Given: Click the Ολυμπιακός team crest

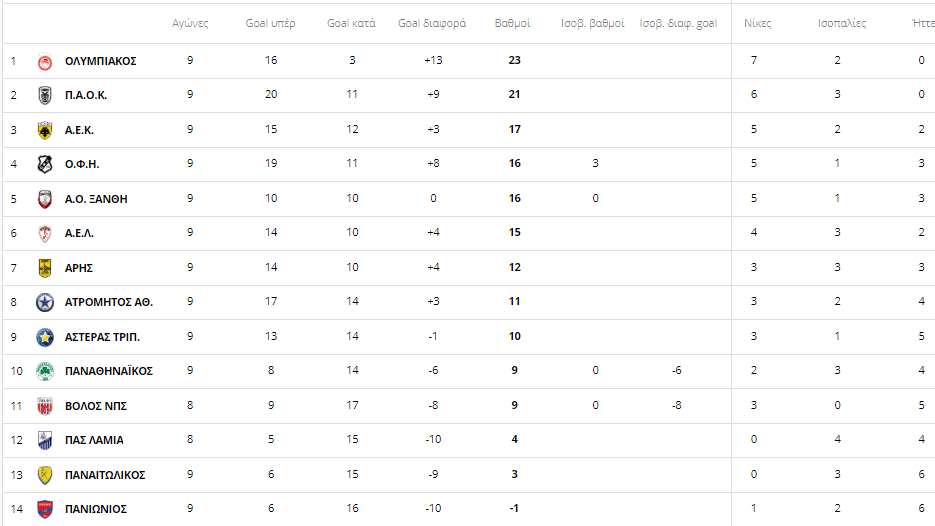Looking at the screenshot, I should (x=45, y=61).
